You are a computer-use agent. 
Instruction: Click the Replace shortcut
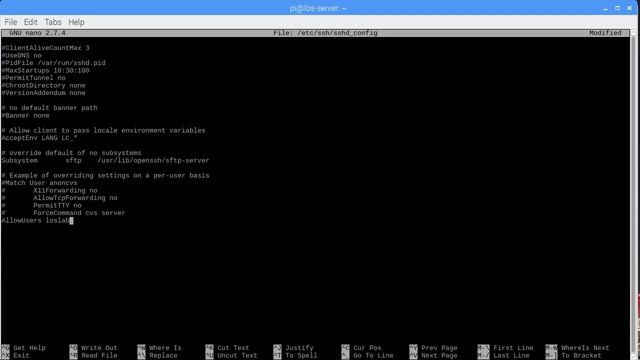158,356
